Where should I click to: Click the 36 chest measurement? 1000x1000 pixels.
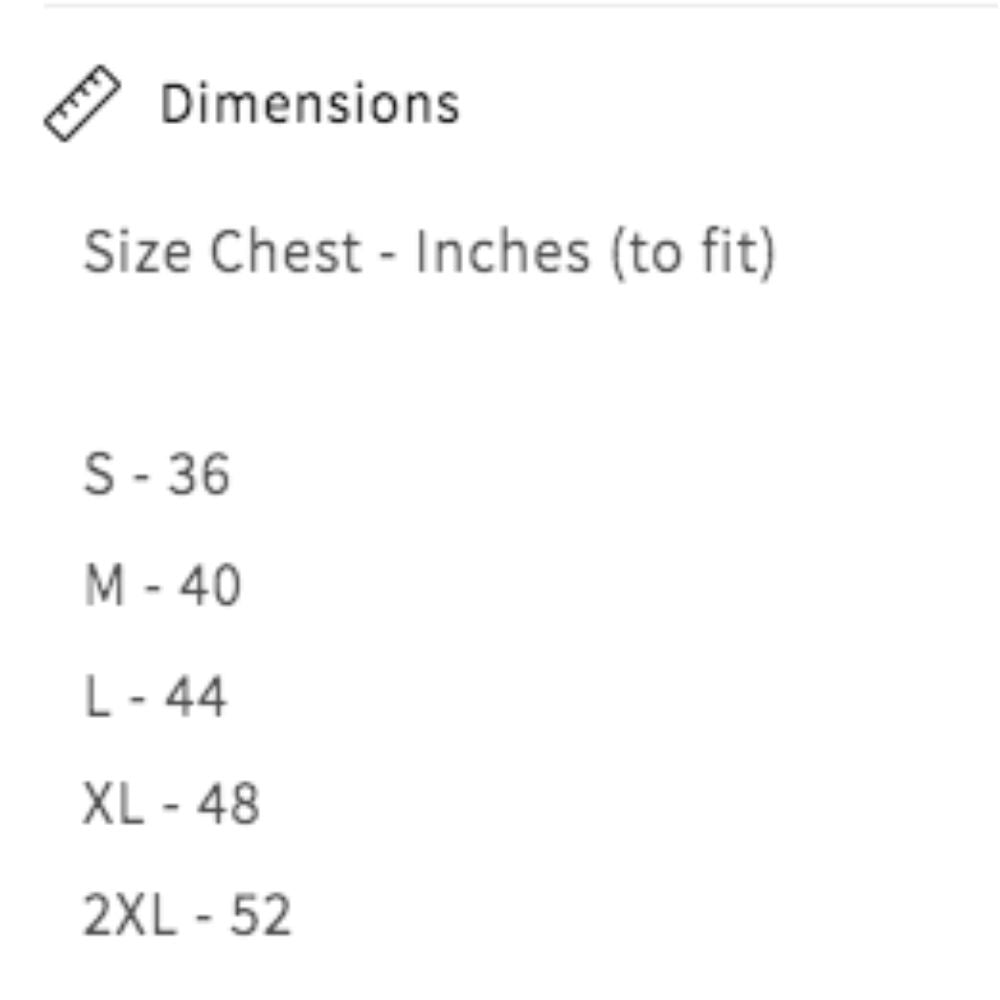198,474
